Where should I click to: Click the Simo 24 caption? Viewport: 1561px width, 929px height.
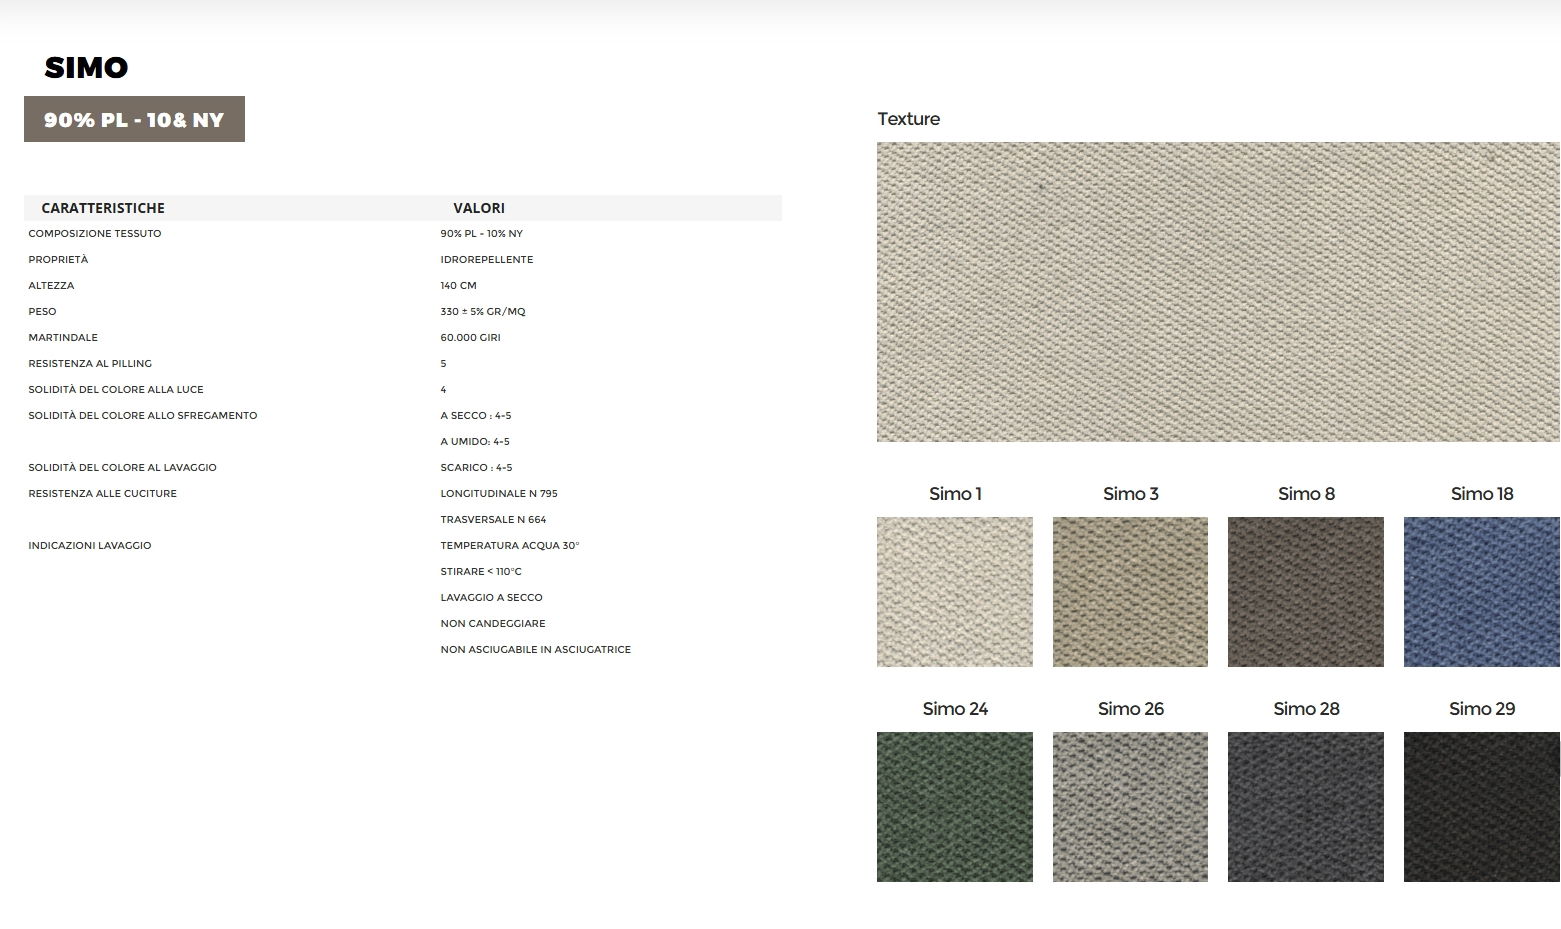955,708
